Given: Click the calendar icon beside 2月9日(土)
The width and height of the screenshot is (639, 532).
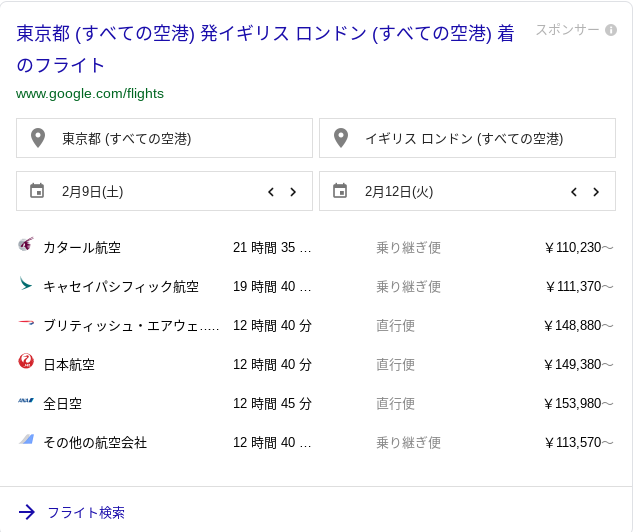Looking at the screenshot, I should [37, 191].
